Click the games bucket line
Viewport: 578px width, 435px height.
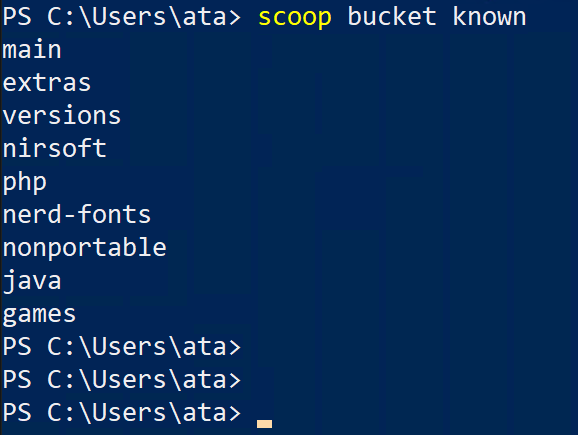[39, 316]
